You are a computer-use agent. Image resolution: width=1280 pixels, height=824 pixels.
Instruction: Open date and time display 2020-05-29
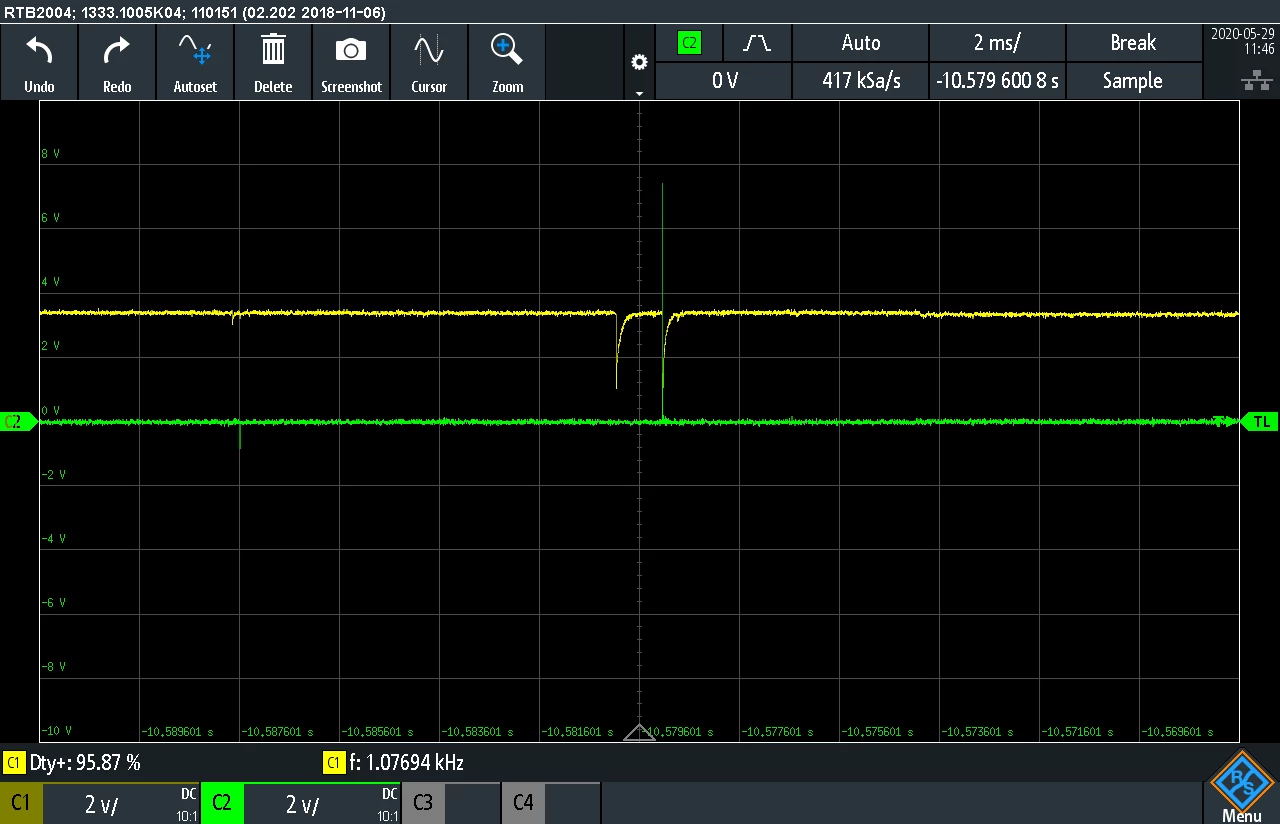[x=1241, y=40]
